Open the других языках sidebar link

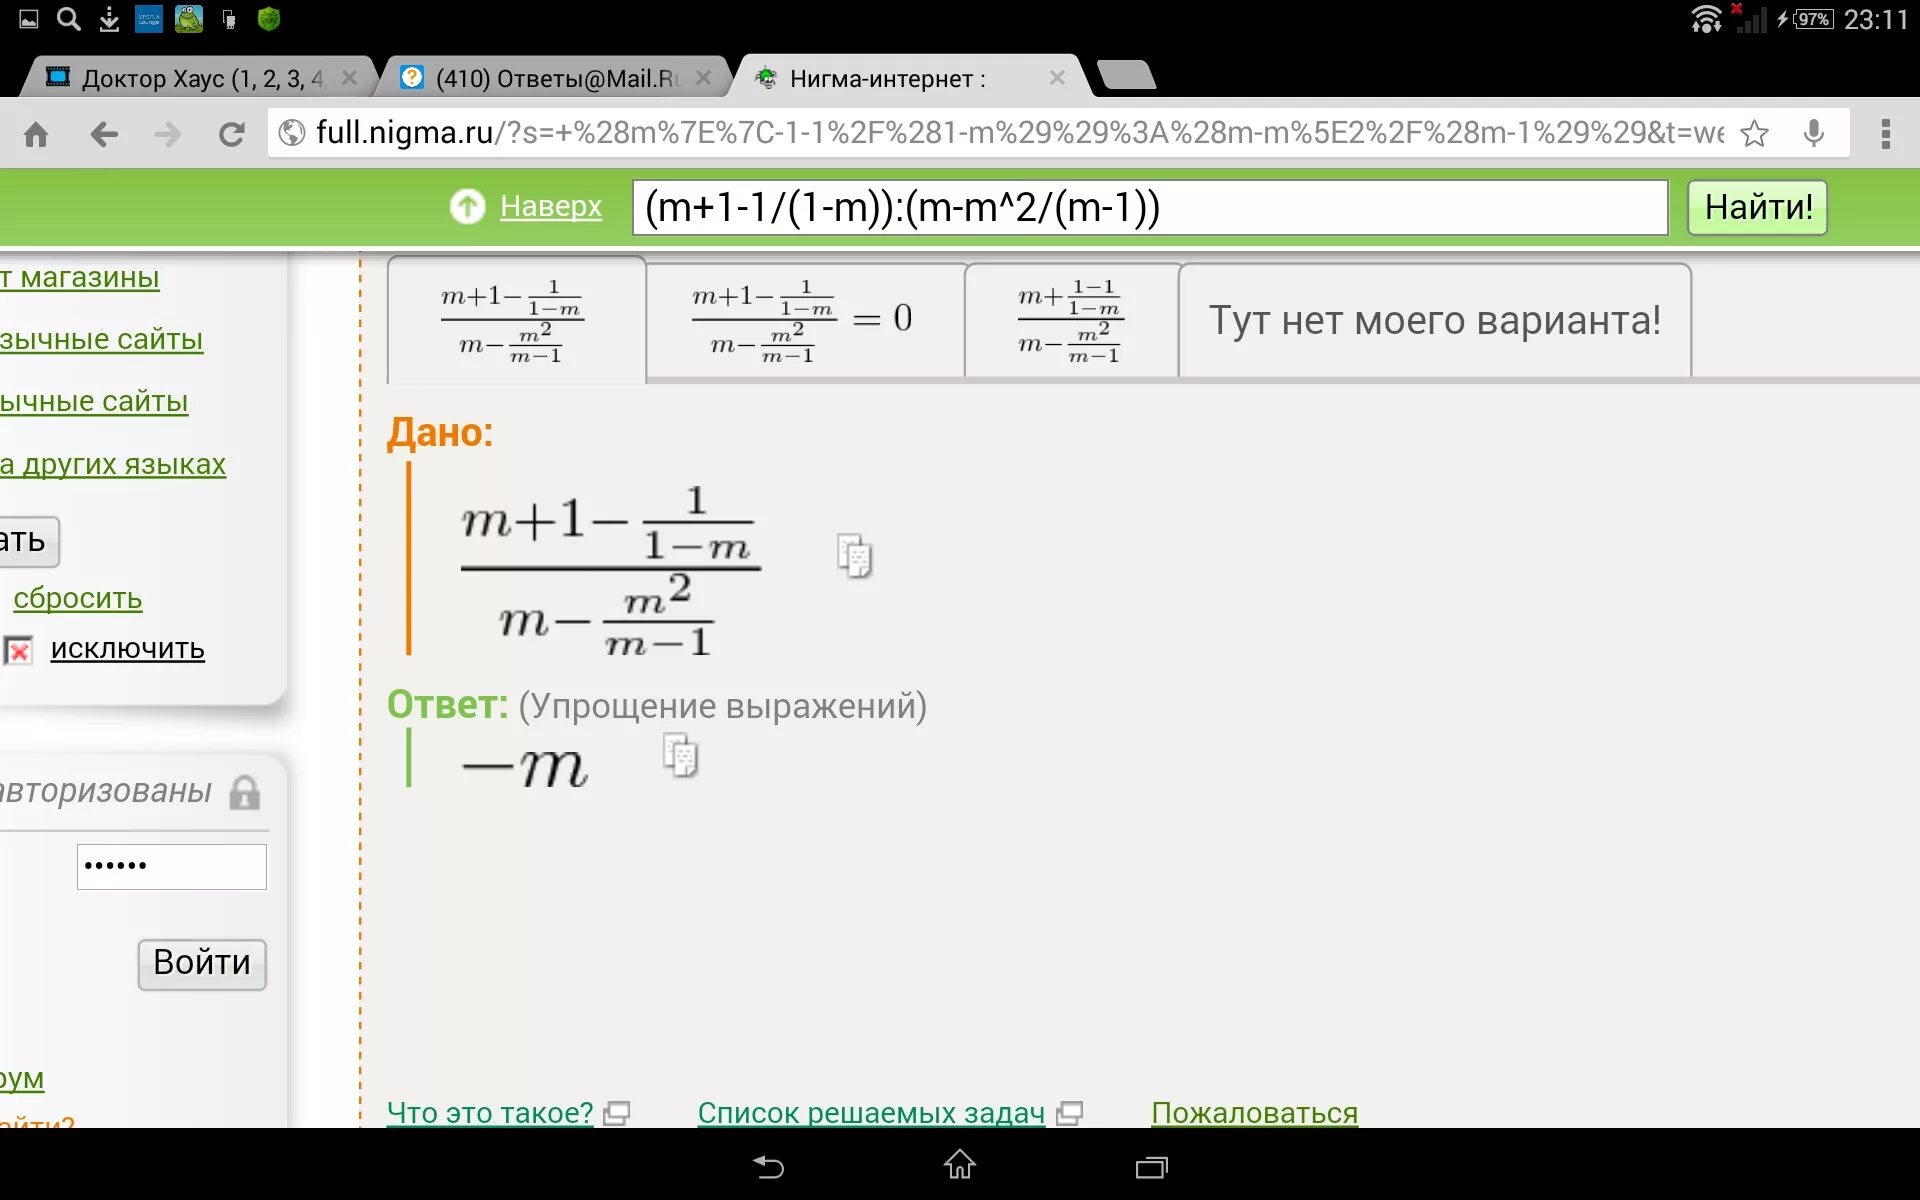113,465
